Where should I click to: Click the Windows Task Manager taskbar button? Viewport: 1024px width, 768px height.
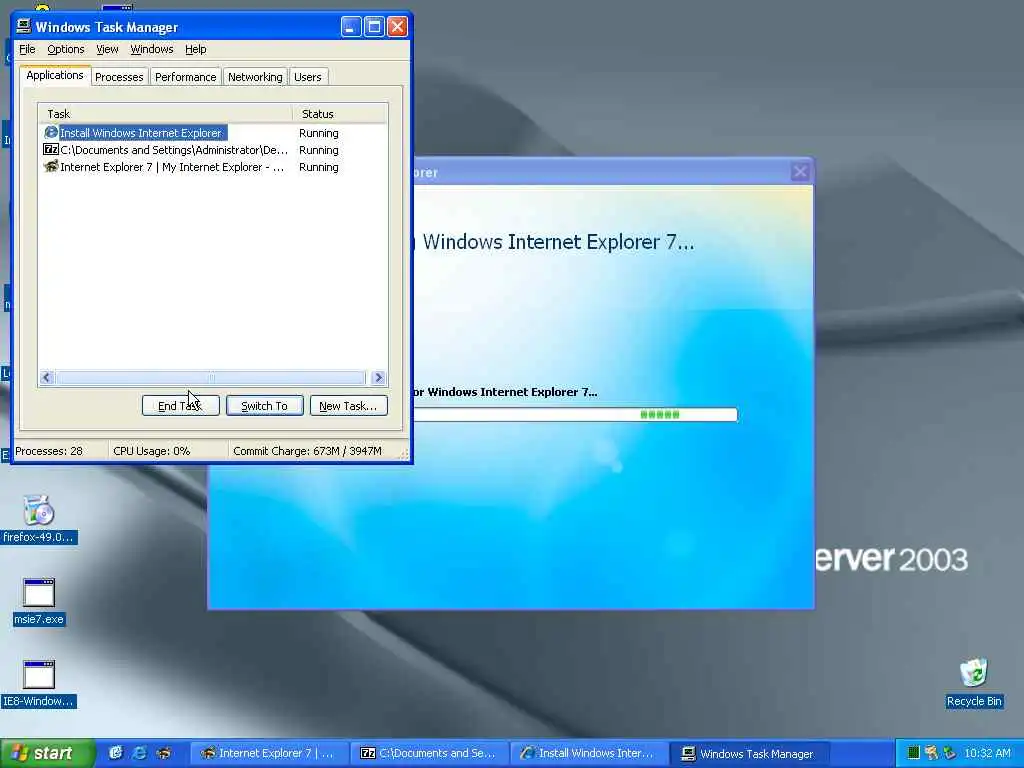click(x=749, y=754)
